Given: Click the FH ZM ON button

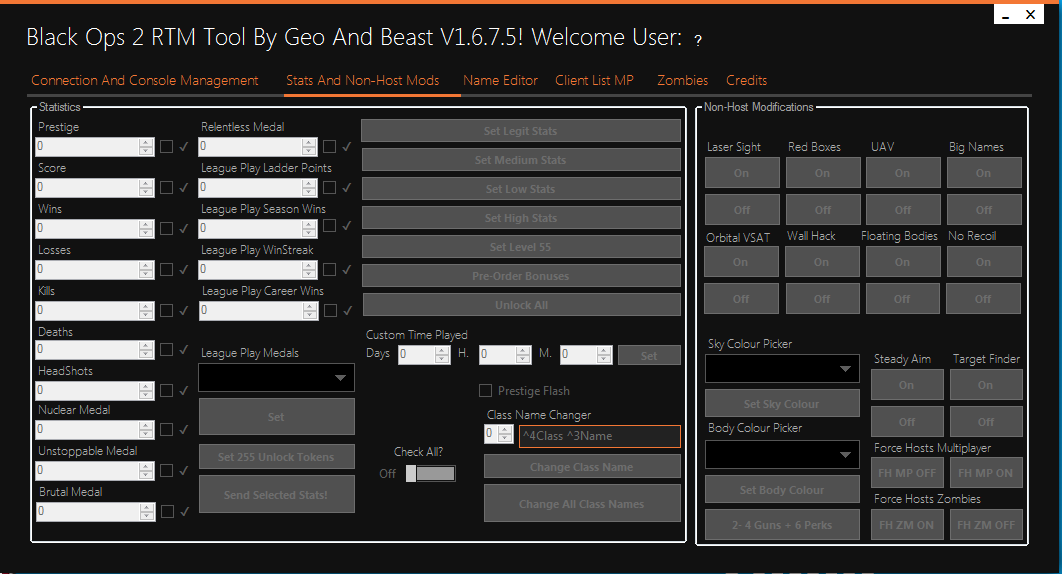Looking at the screenshot, I should pos(907,525).
